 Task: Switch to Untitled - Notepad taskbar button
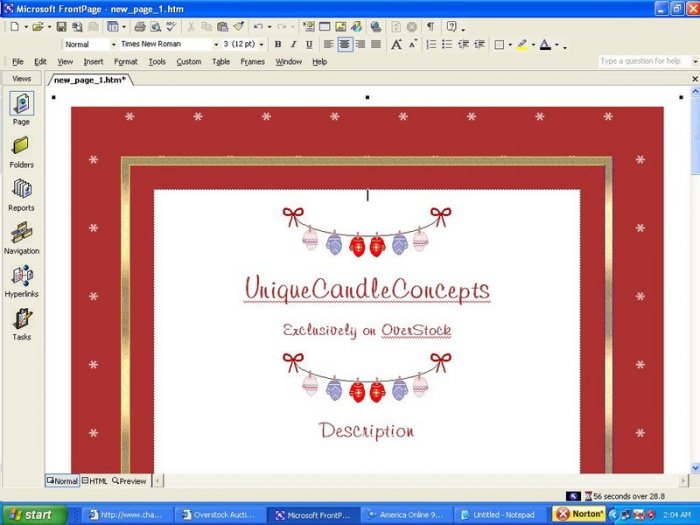tap(500, 515)
